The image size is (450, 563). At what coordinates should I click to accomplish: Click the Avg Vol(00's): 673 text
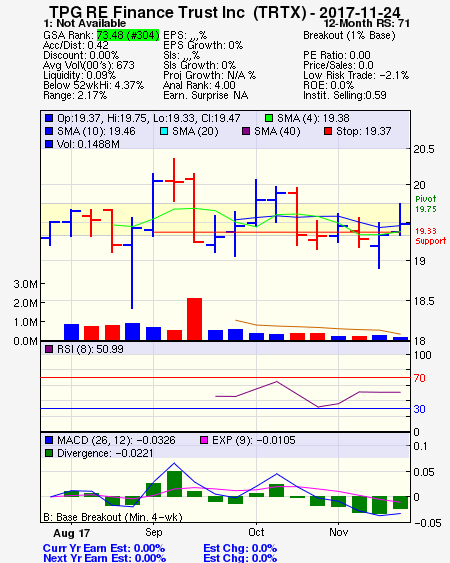click(x=89, y=65)
